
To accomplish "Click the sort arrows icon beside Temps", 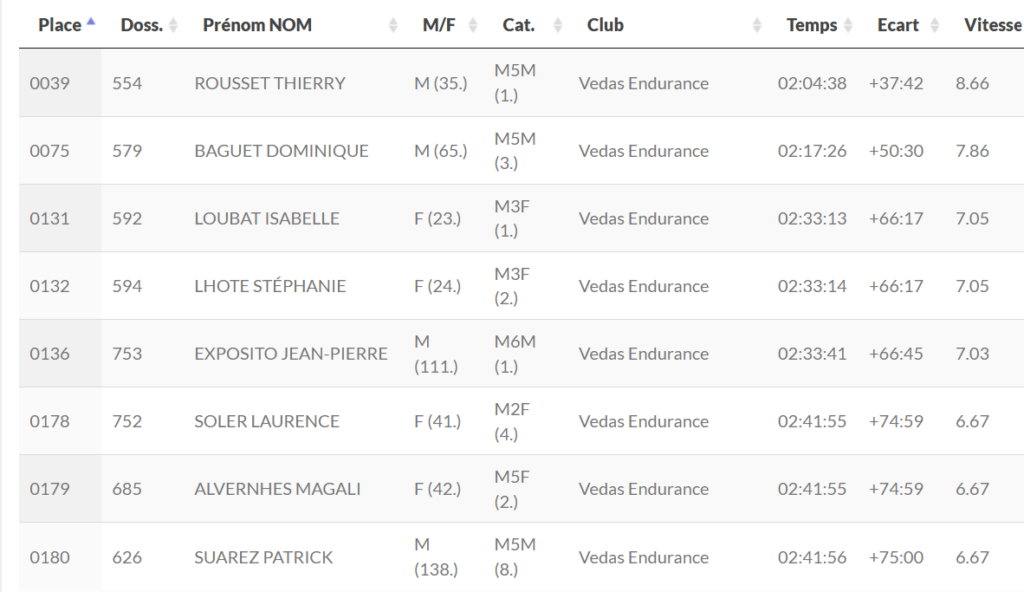I will (x=848, y=25).
